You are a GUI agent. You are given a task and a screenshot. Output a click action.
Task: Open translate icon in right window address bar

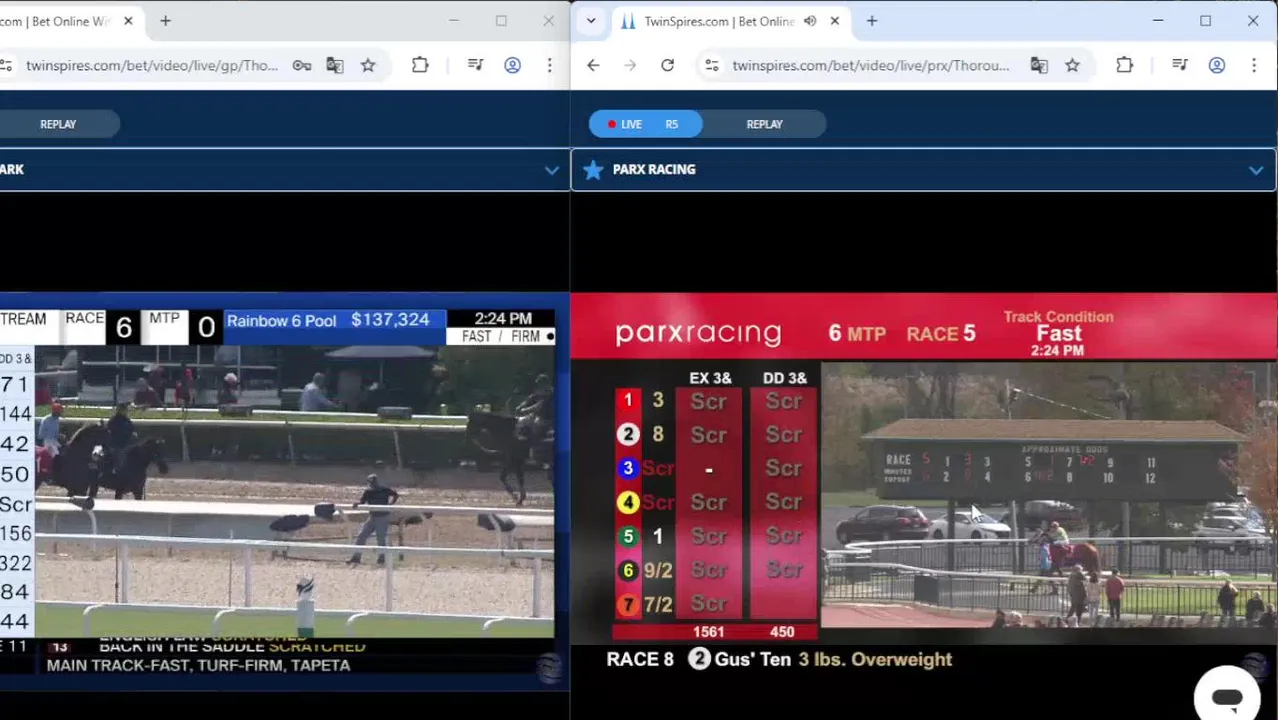click(x=1039, y=65)
